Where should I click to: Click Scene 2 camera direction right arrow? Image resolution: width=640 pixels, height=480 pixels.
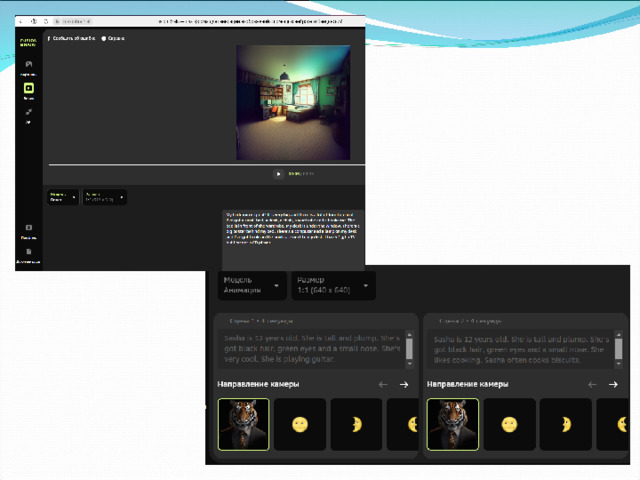pos(613,384)
